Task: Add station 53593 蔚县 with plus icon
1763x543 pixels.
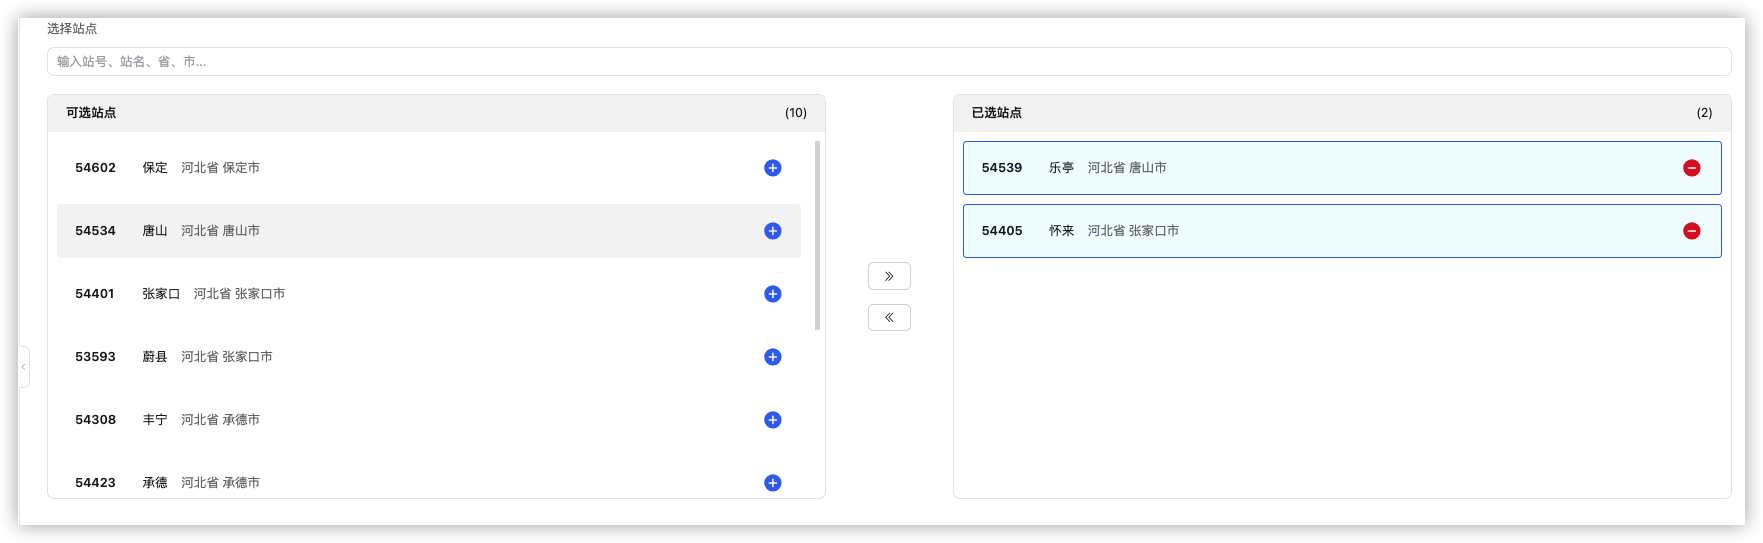Action: [x=772, y=357]
